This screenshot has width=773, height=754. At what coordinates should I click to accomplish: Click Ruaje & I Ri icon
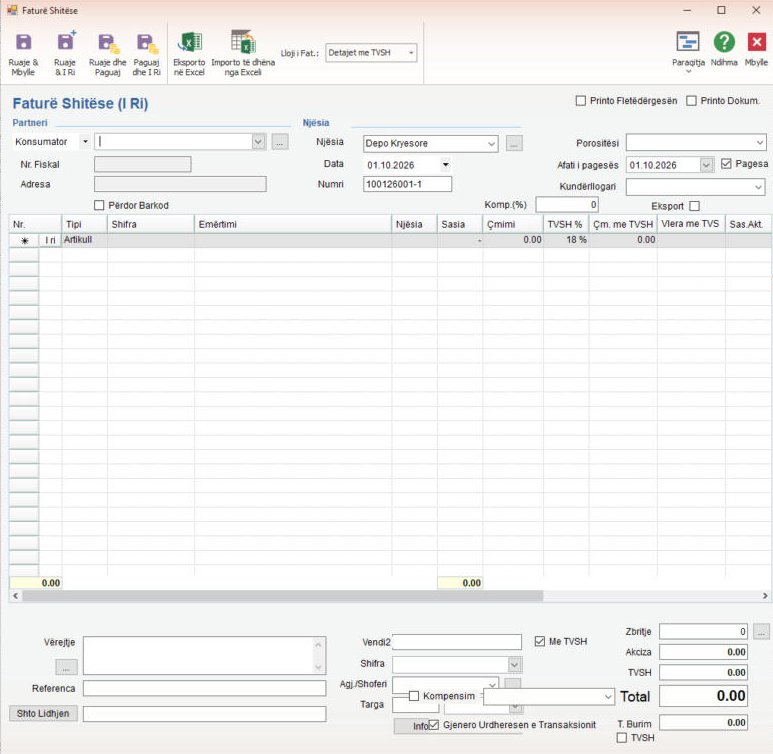coord(65,41)
